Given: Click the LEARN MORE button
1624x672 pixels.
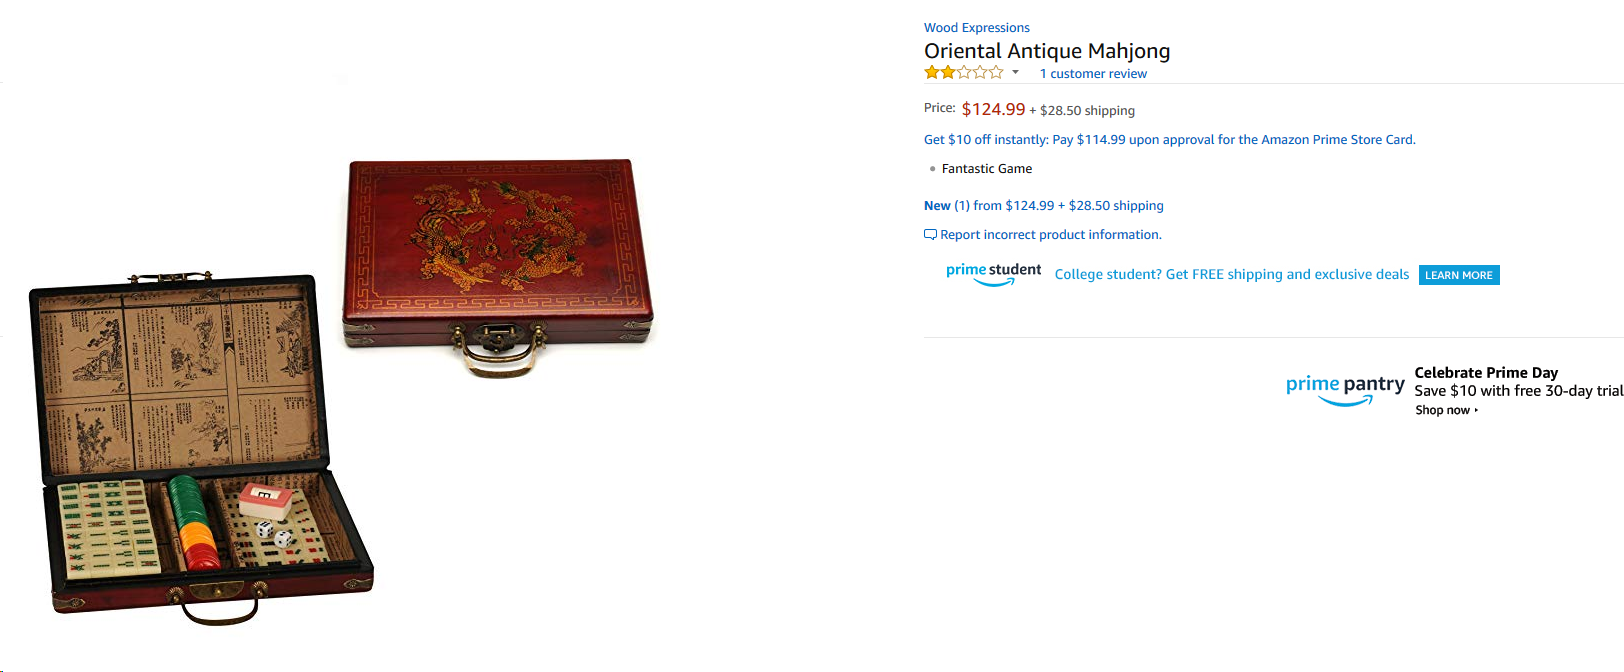Looking at the screenshot, I should coord(1459,275).
